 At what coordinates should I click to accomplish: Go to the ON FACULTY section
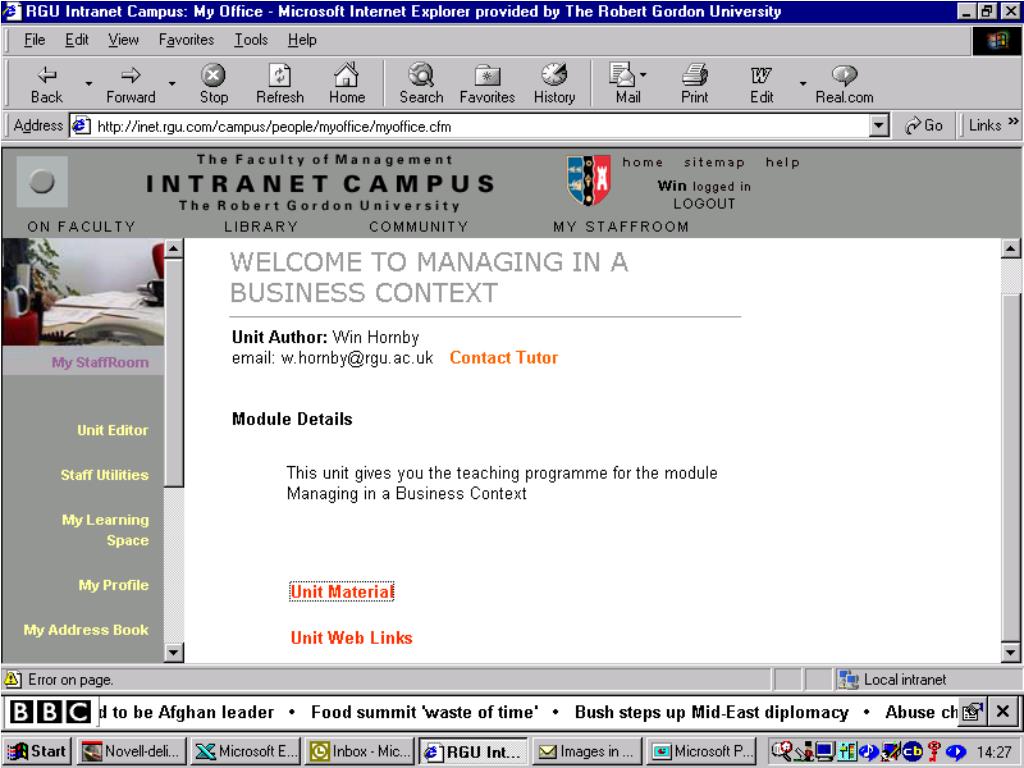click(x=82, y=227)
